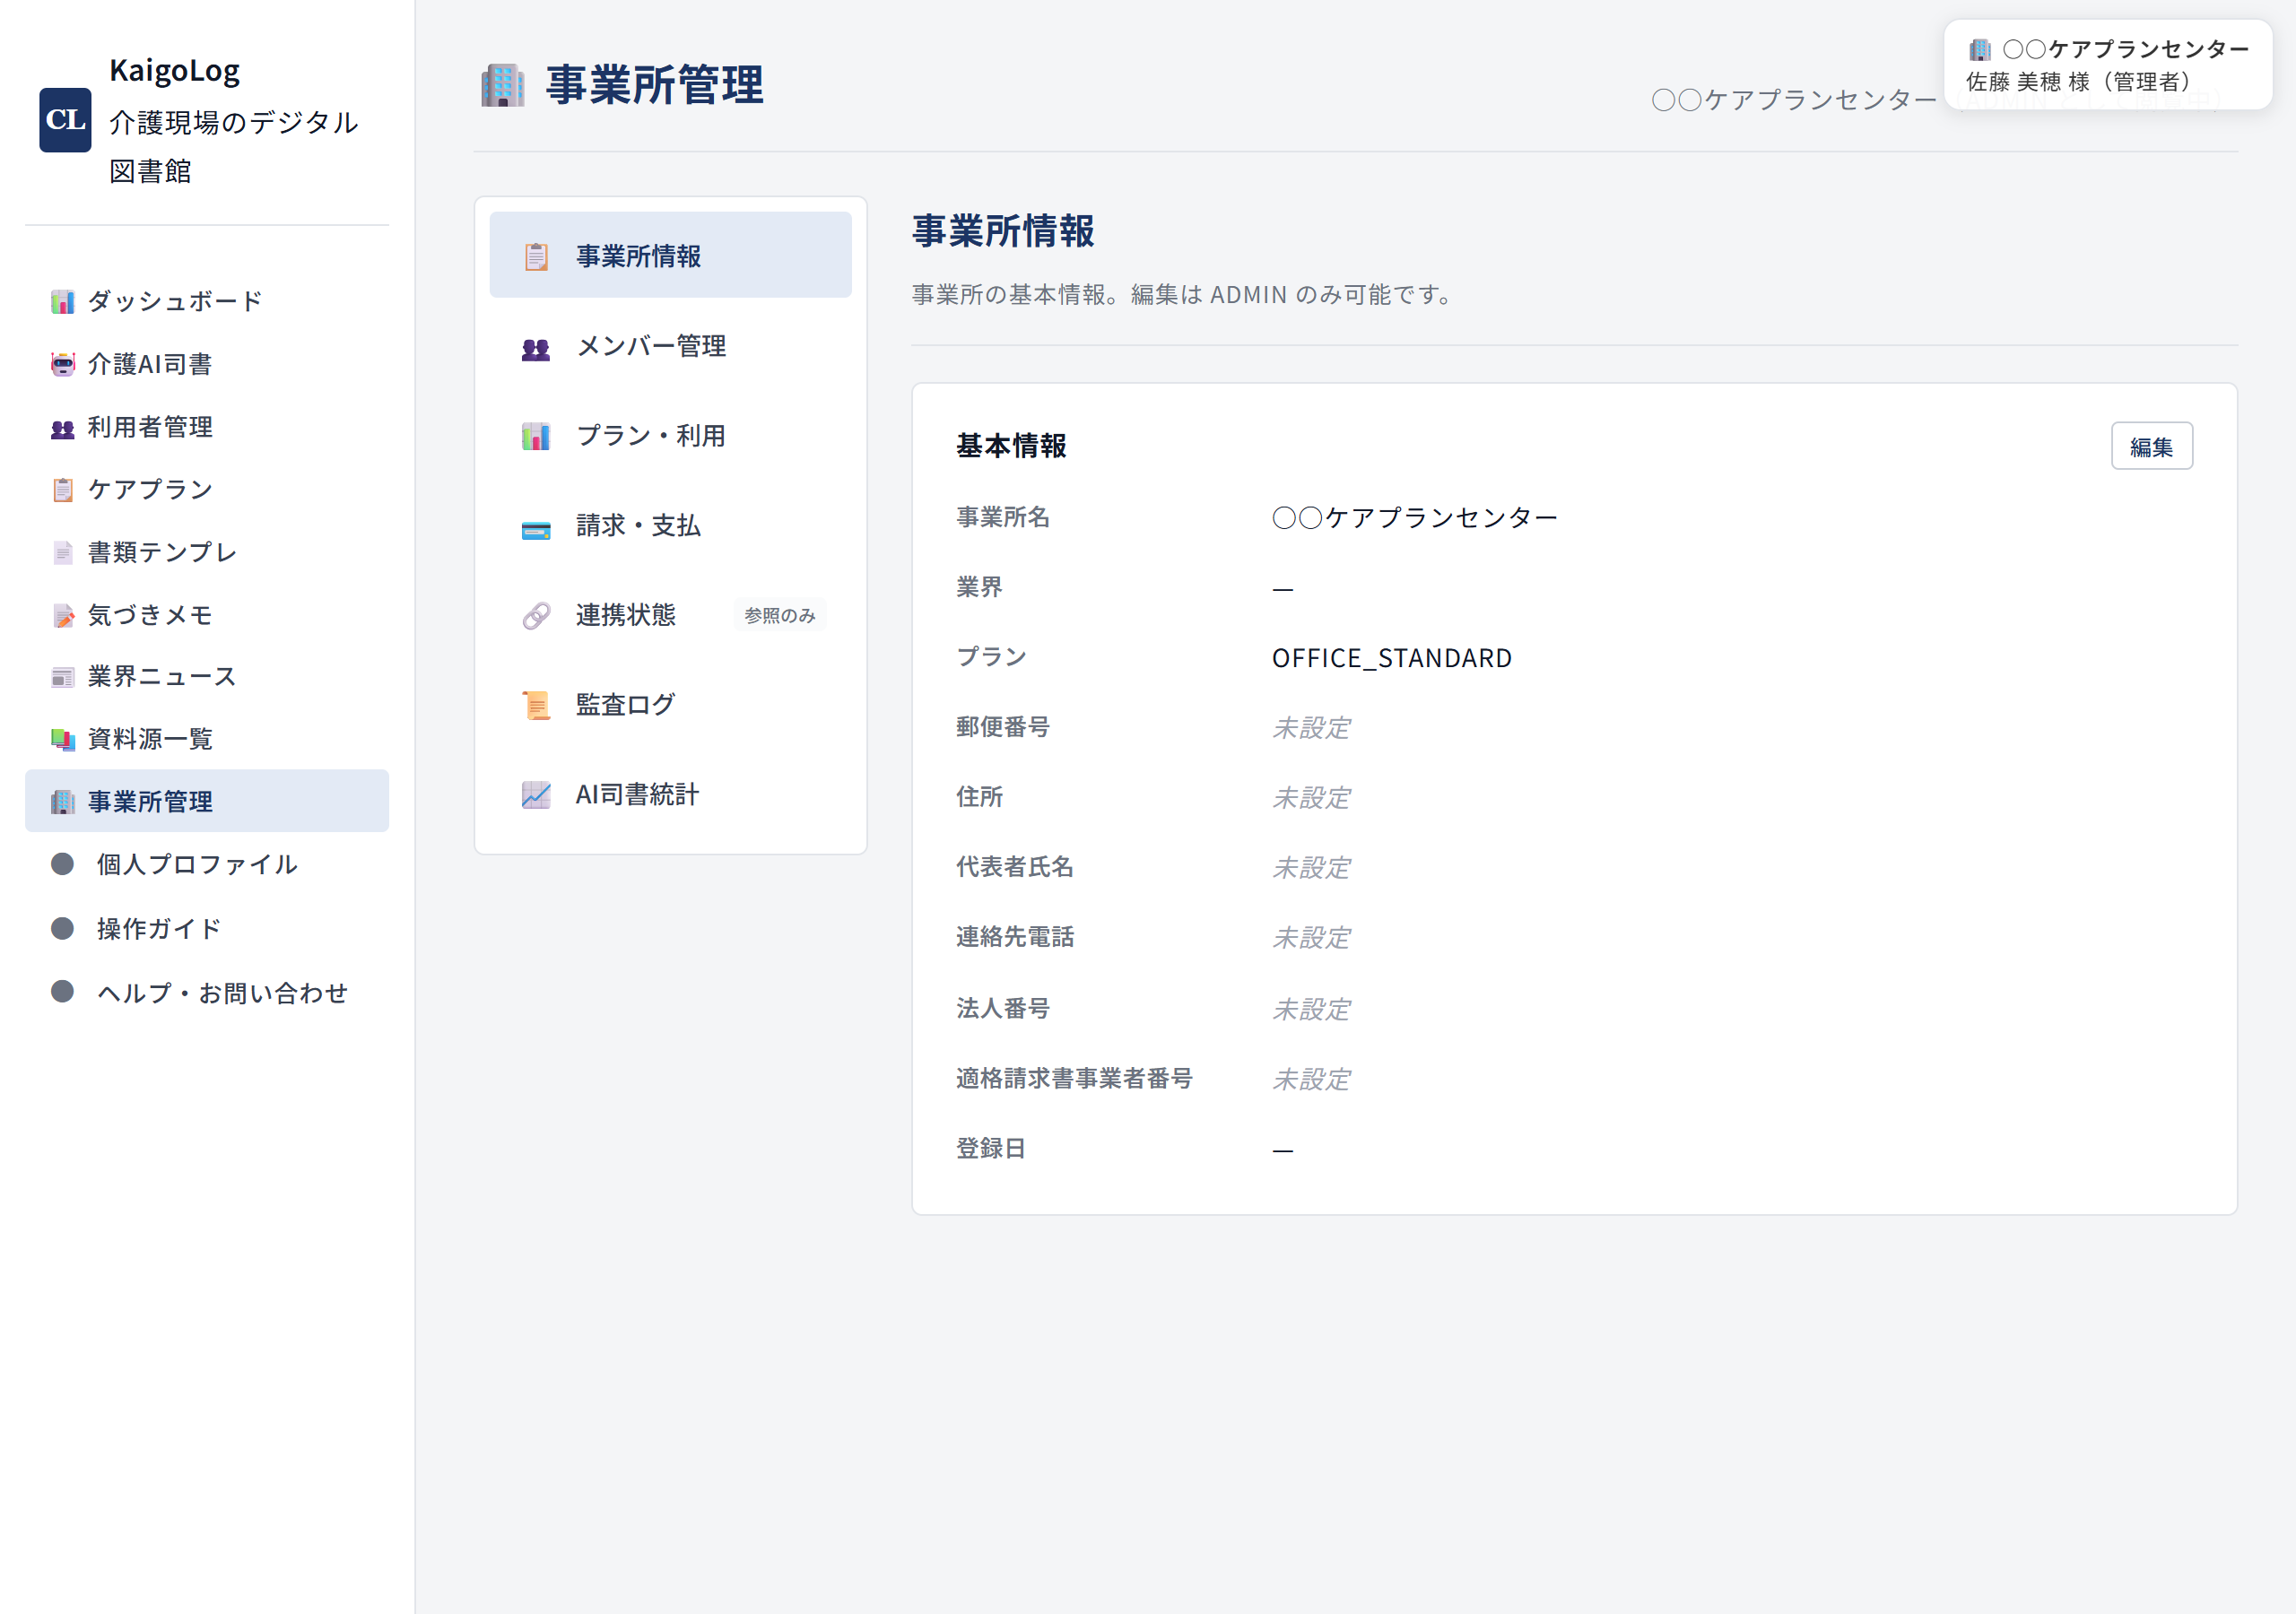Click the プラン・利用 bar chart icon
The width and height of the screenshot is (2296, 1614).
[x=536, y=436]
